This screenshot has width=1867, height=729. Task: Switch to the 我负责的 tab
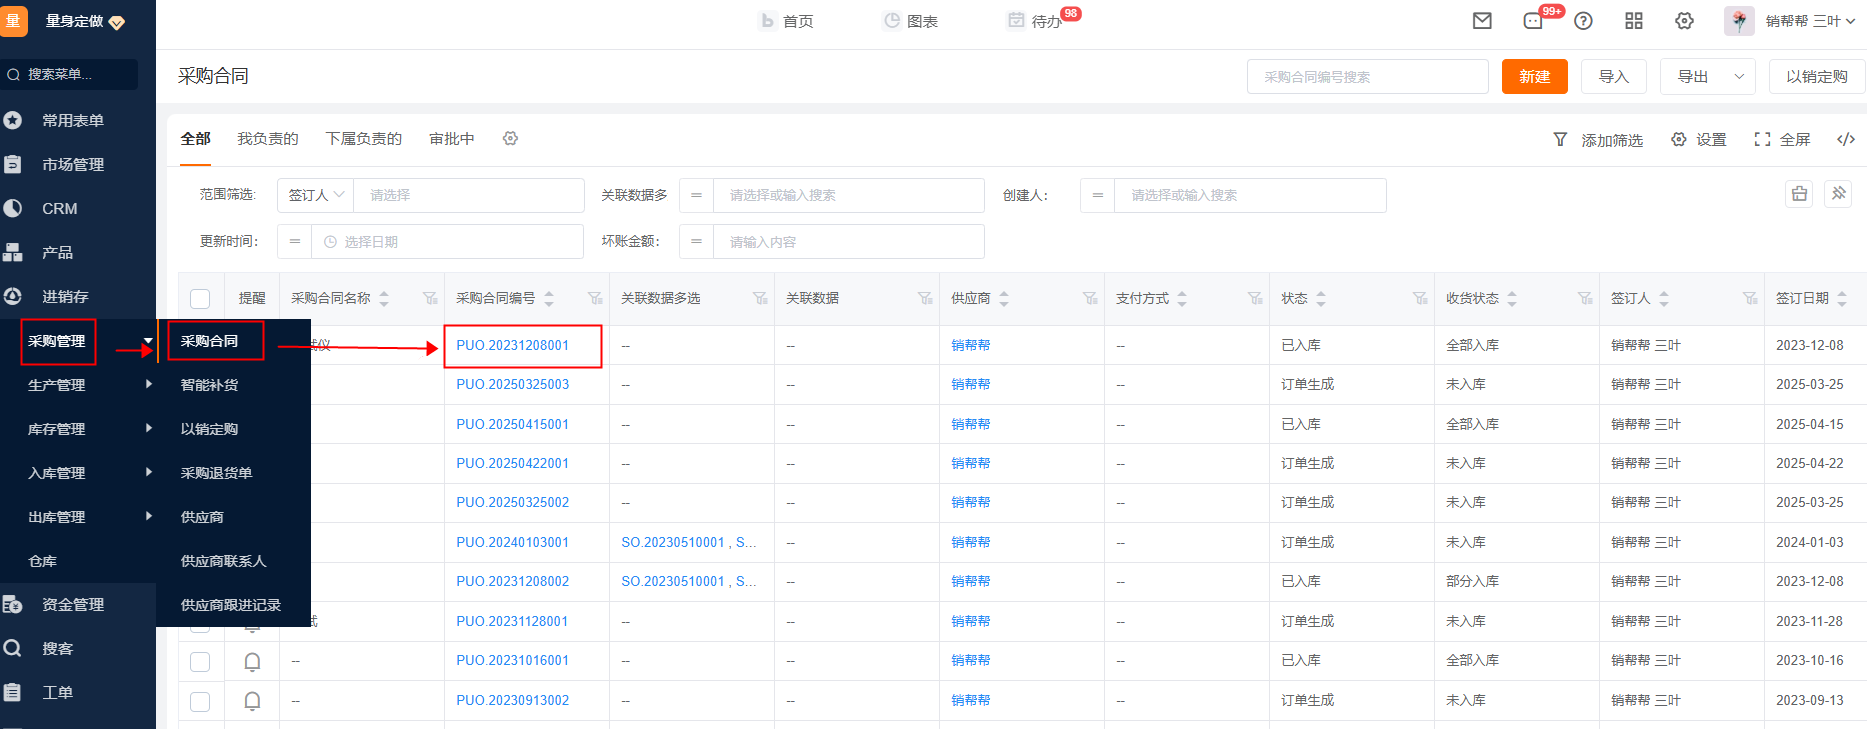click(268, 139)
